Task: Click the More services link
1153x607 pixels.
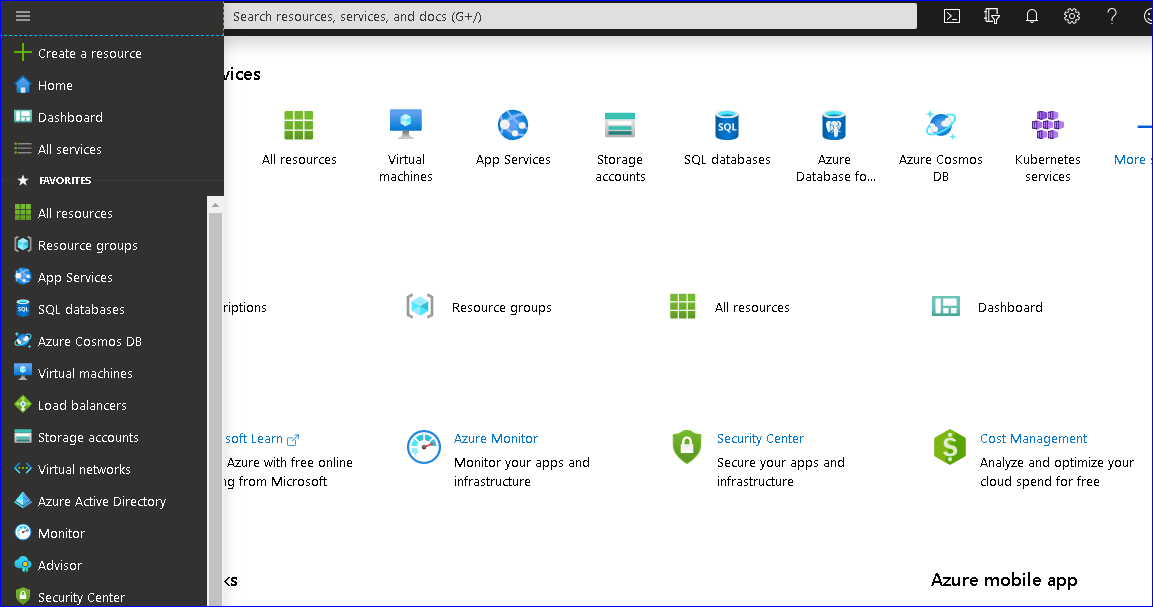Action: tap(1132, 160)
